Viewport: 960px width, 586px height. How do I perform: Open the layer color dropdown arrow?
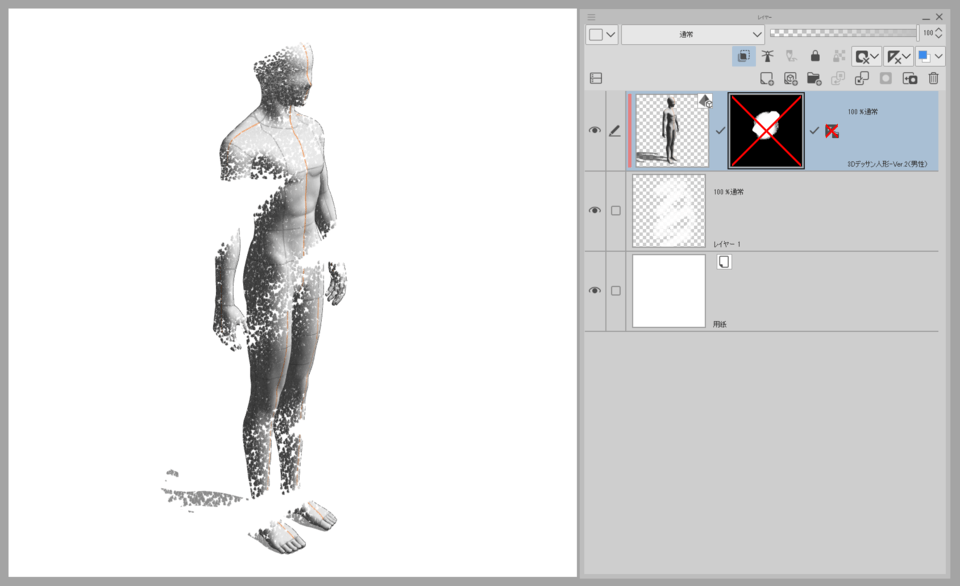coord(938,57)
